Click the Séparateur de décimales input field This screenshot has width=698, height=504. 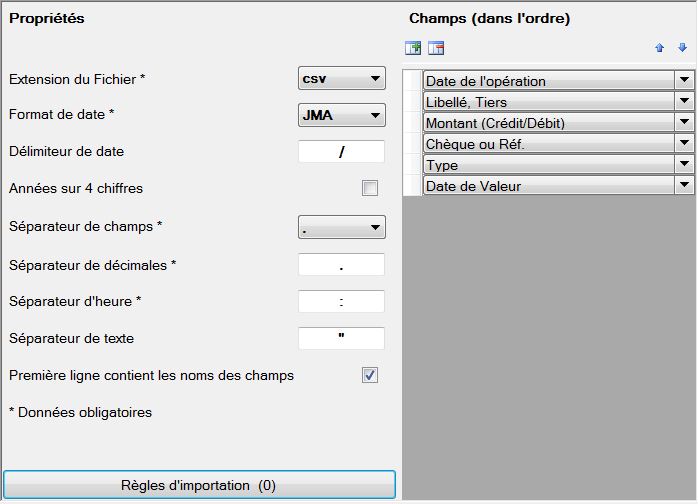pos(341,265)
